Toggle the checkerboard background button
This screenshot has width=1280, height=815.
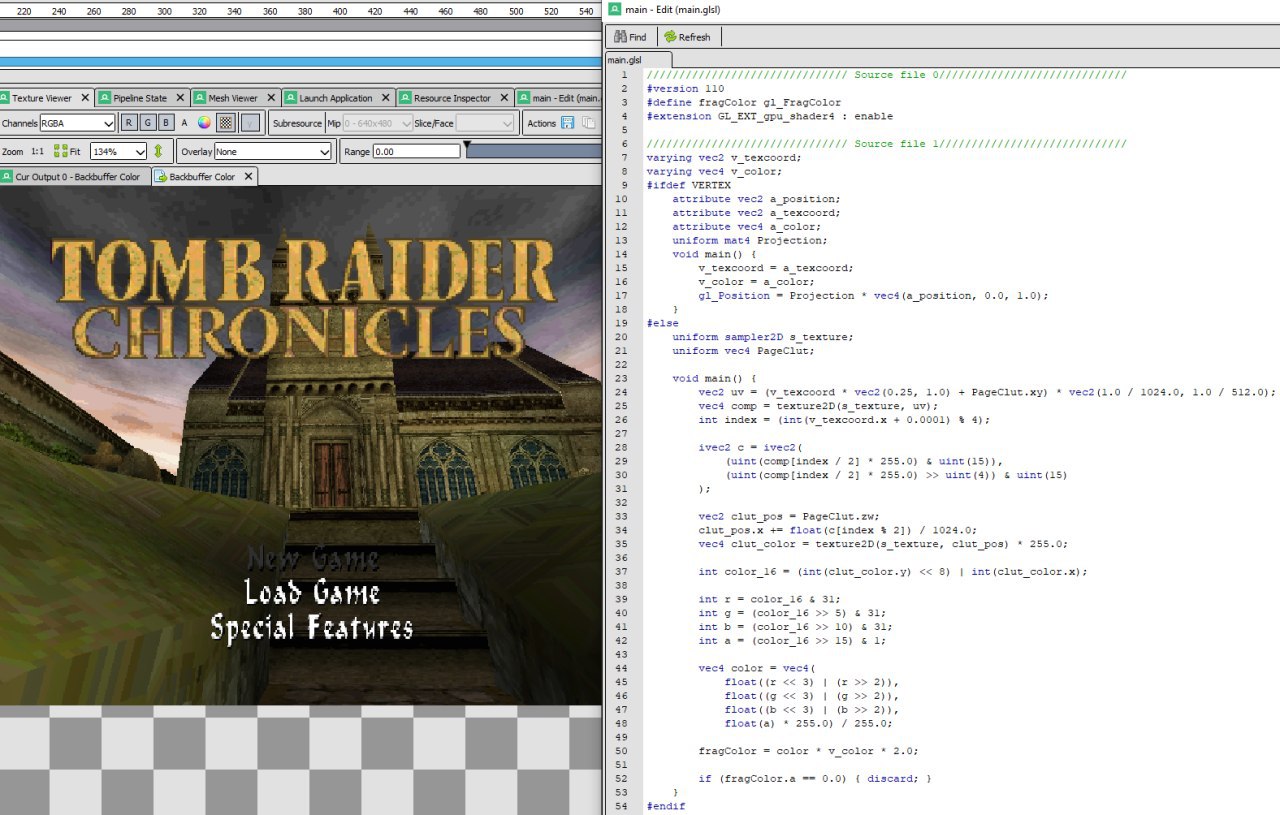pyautogui.click(x=227, y=123)
